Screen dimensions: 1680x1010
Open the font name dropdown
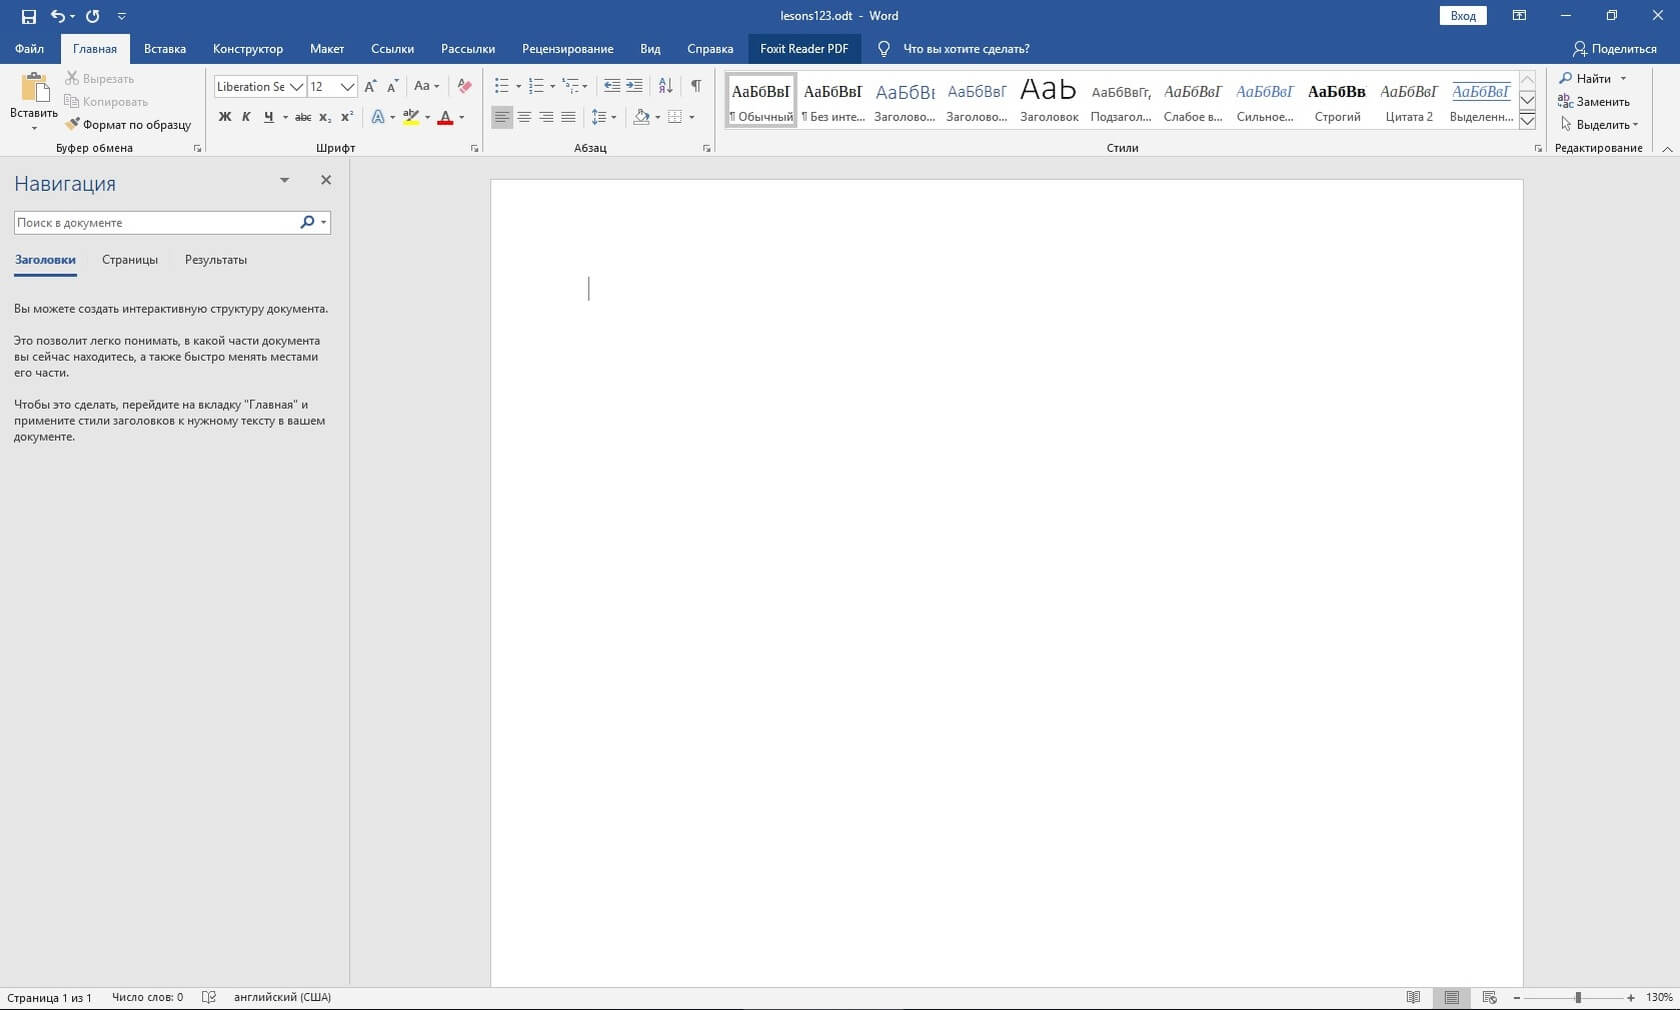297,87
